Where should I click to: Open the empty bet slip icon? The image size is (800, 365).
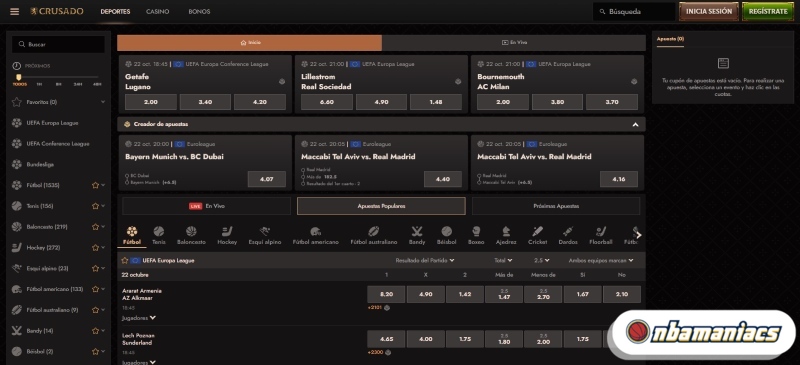pos(723,63)
